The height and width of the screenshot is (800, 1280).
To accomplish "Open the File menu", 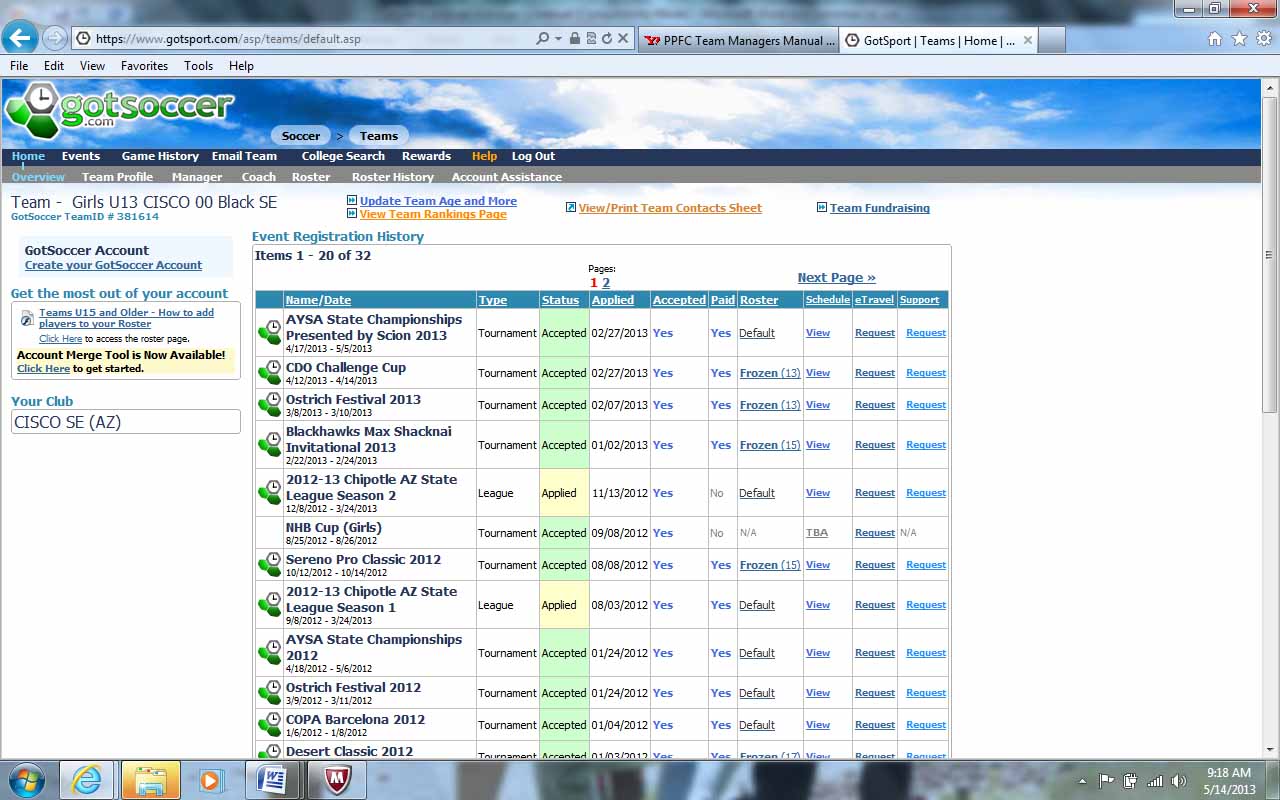I will click(19, 65).
